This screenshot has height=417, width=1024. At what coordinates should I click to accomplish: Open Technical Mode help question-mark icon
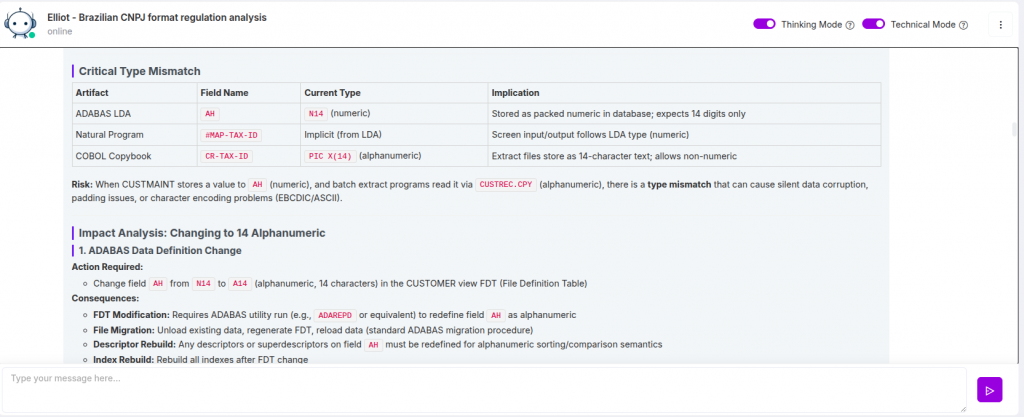[963, 25]
